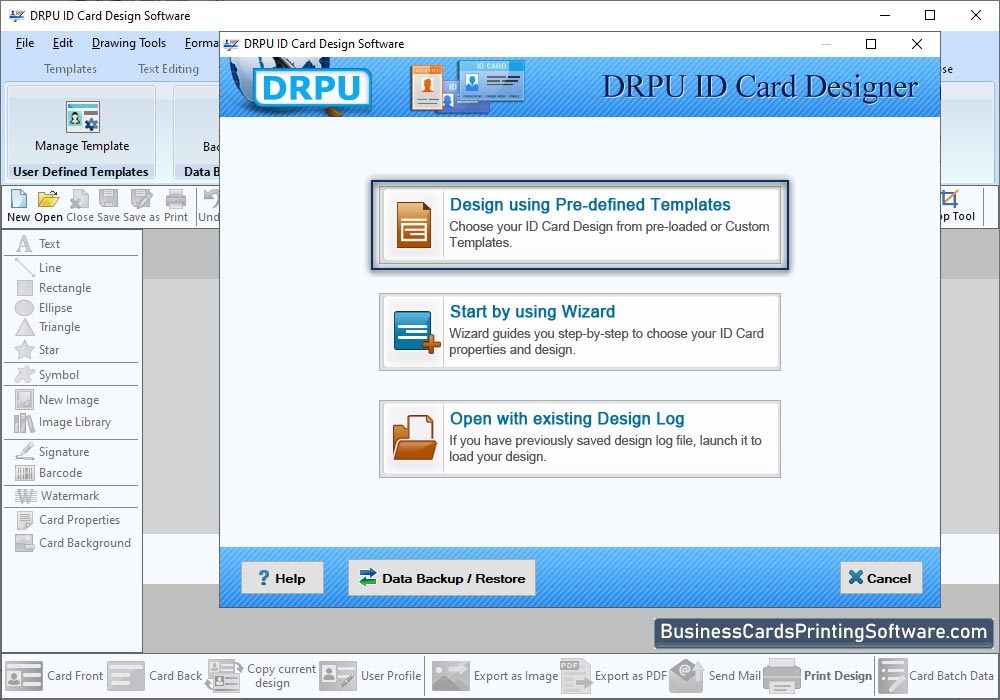Open Card Batch Data

tap(936, 676)
